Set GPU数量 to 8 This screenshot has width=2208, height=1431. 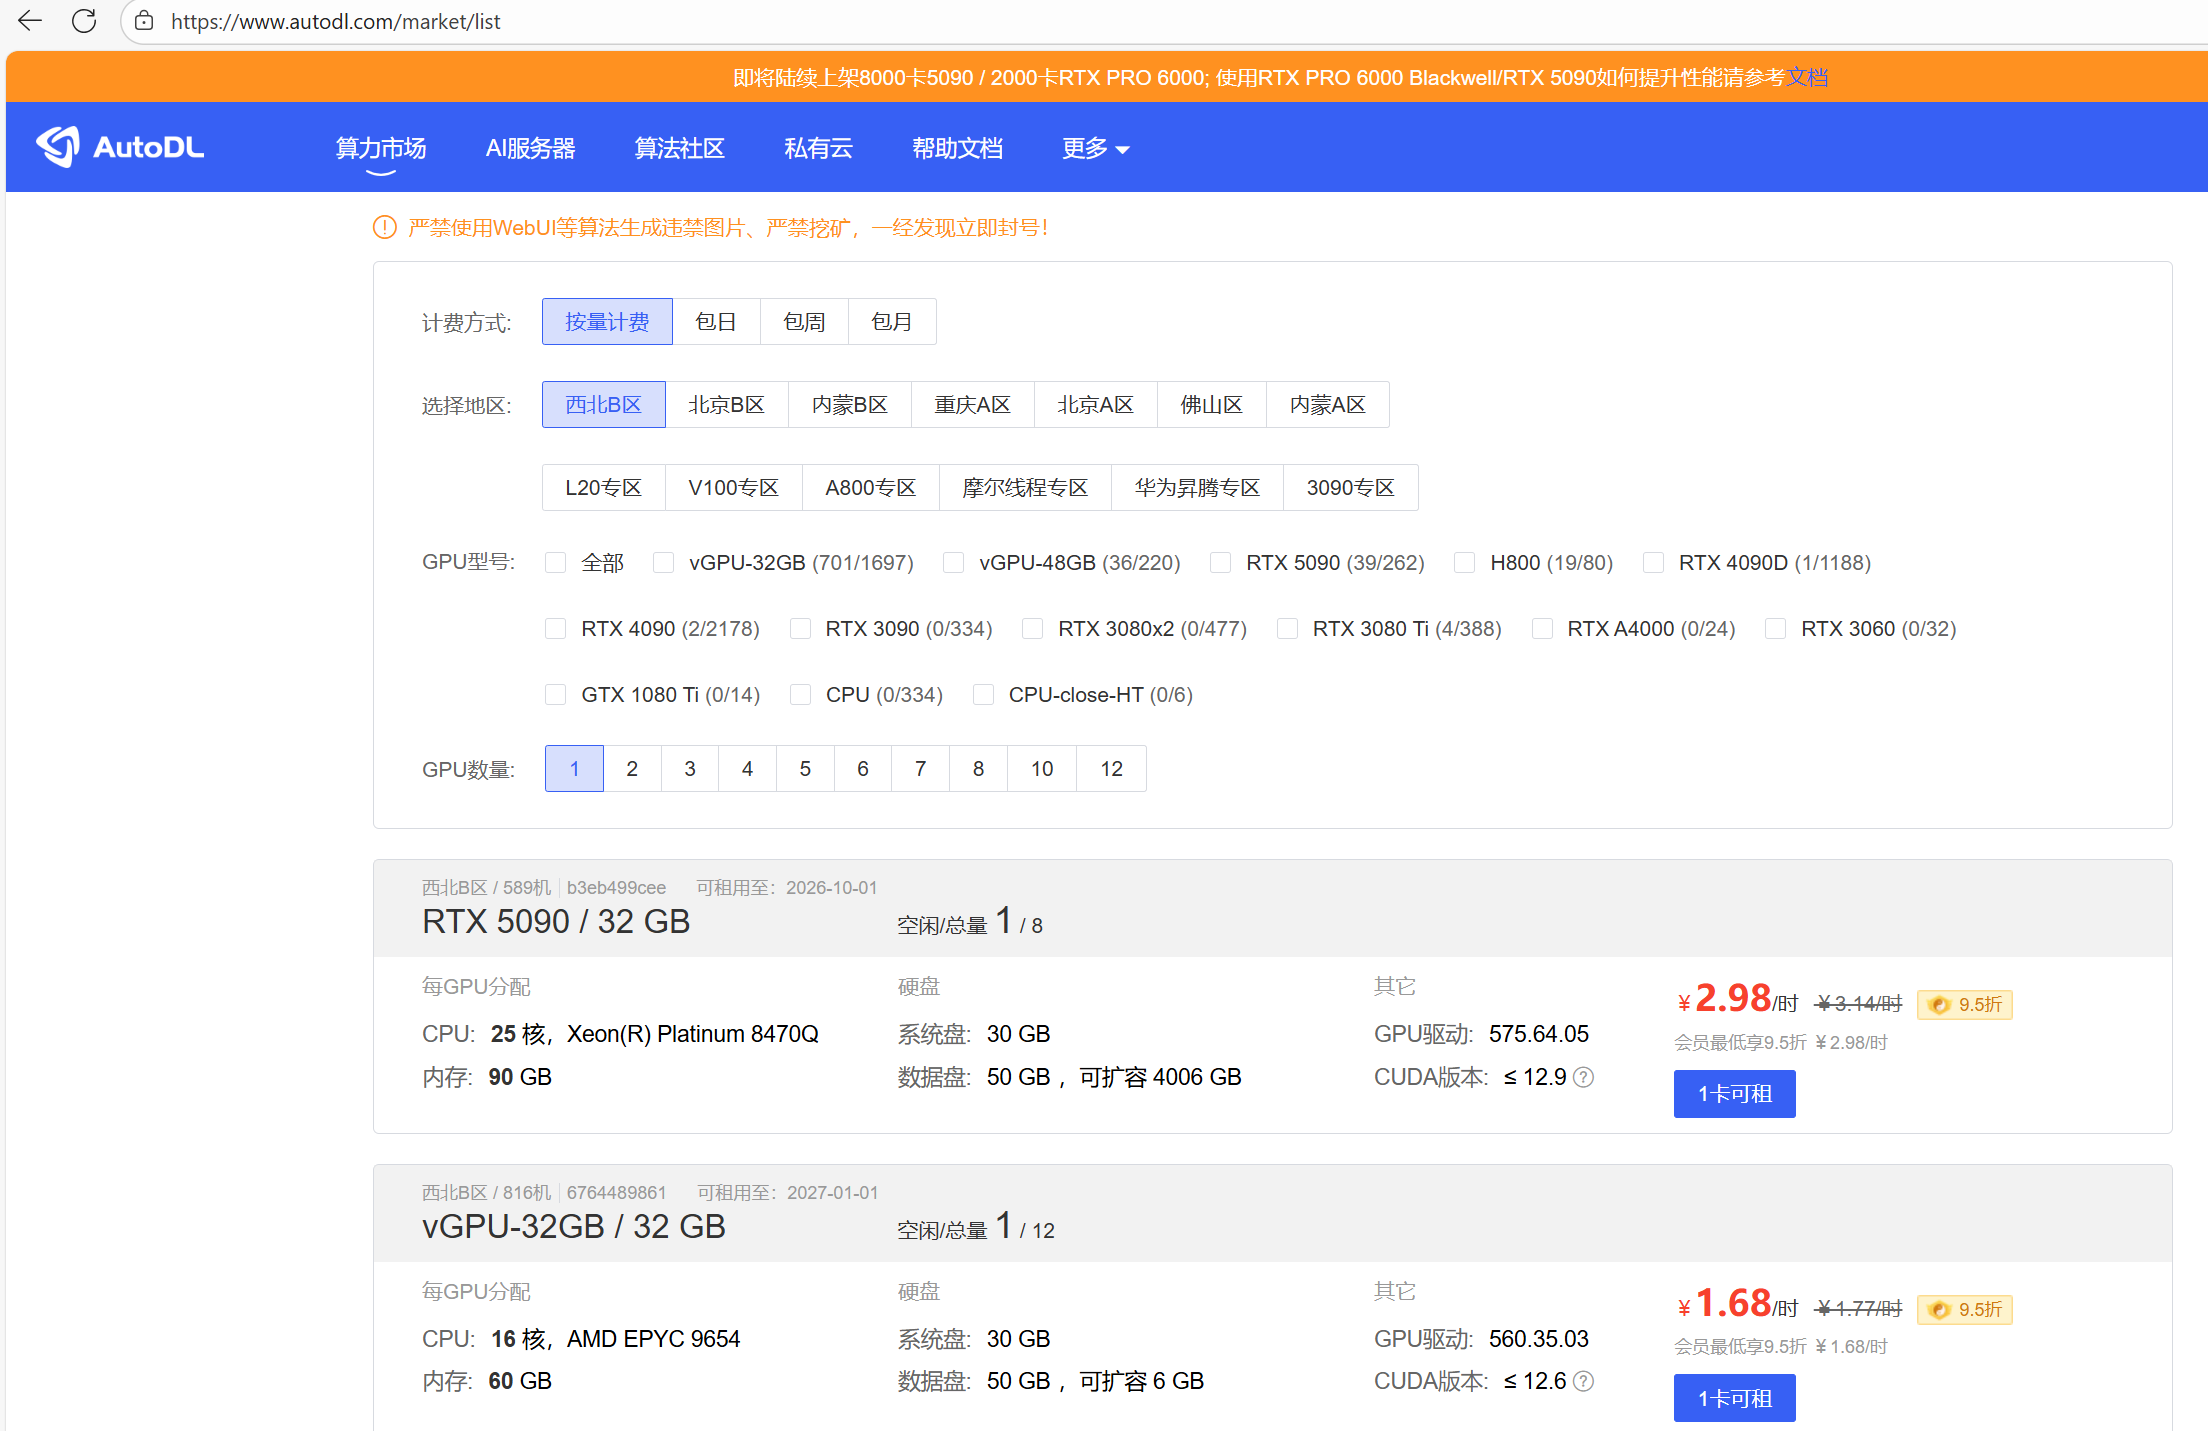978,769
